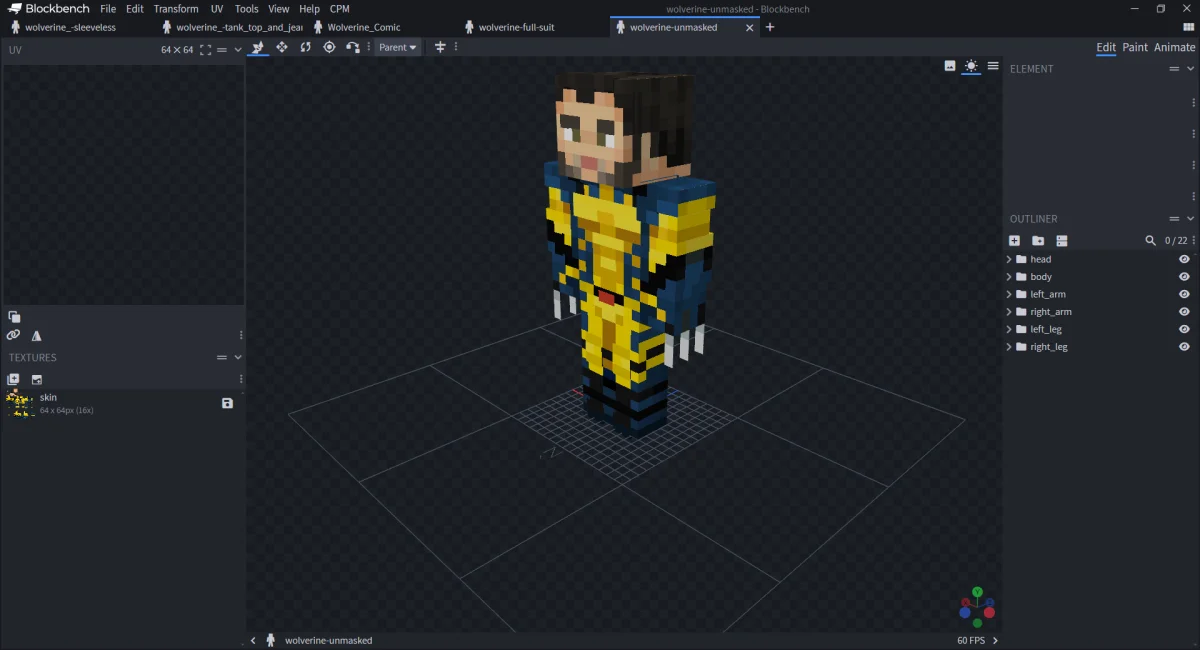Open the viewport background image icon
The height and width of the screenshot is (650, 1200).
click(950, 66)
